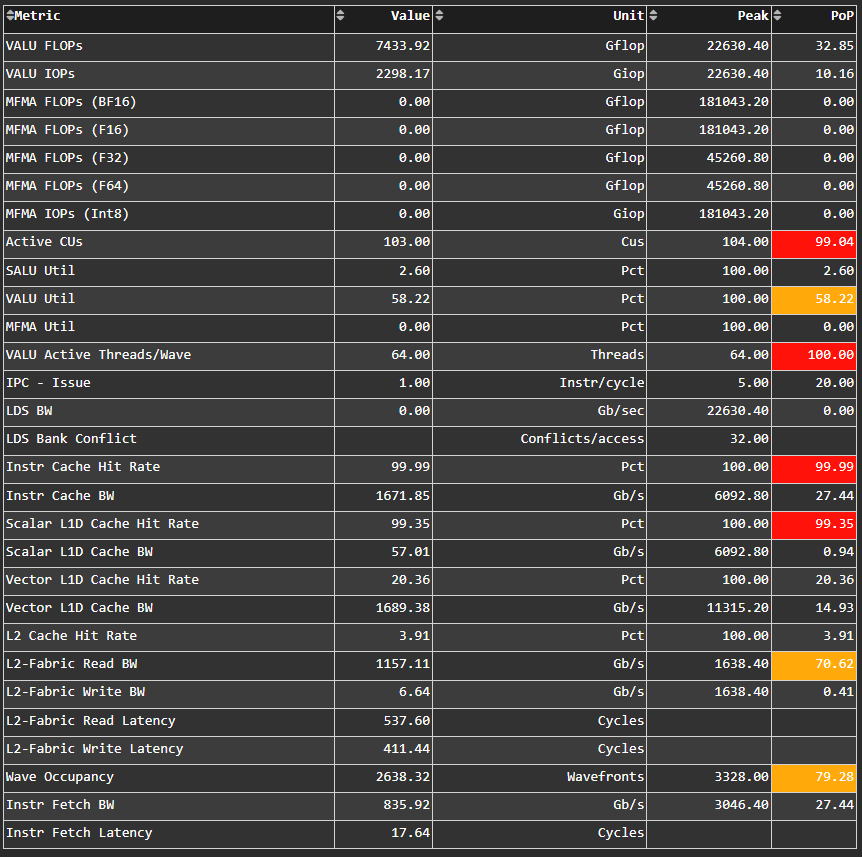Select the VALU FLOPs metric row name
This screenshot has width=862, height=857.
[44, 46]
